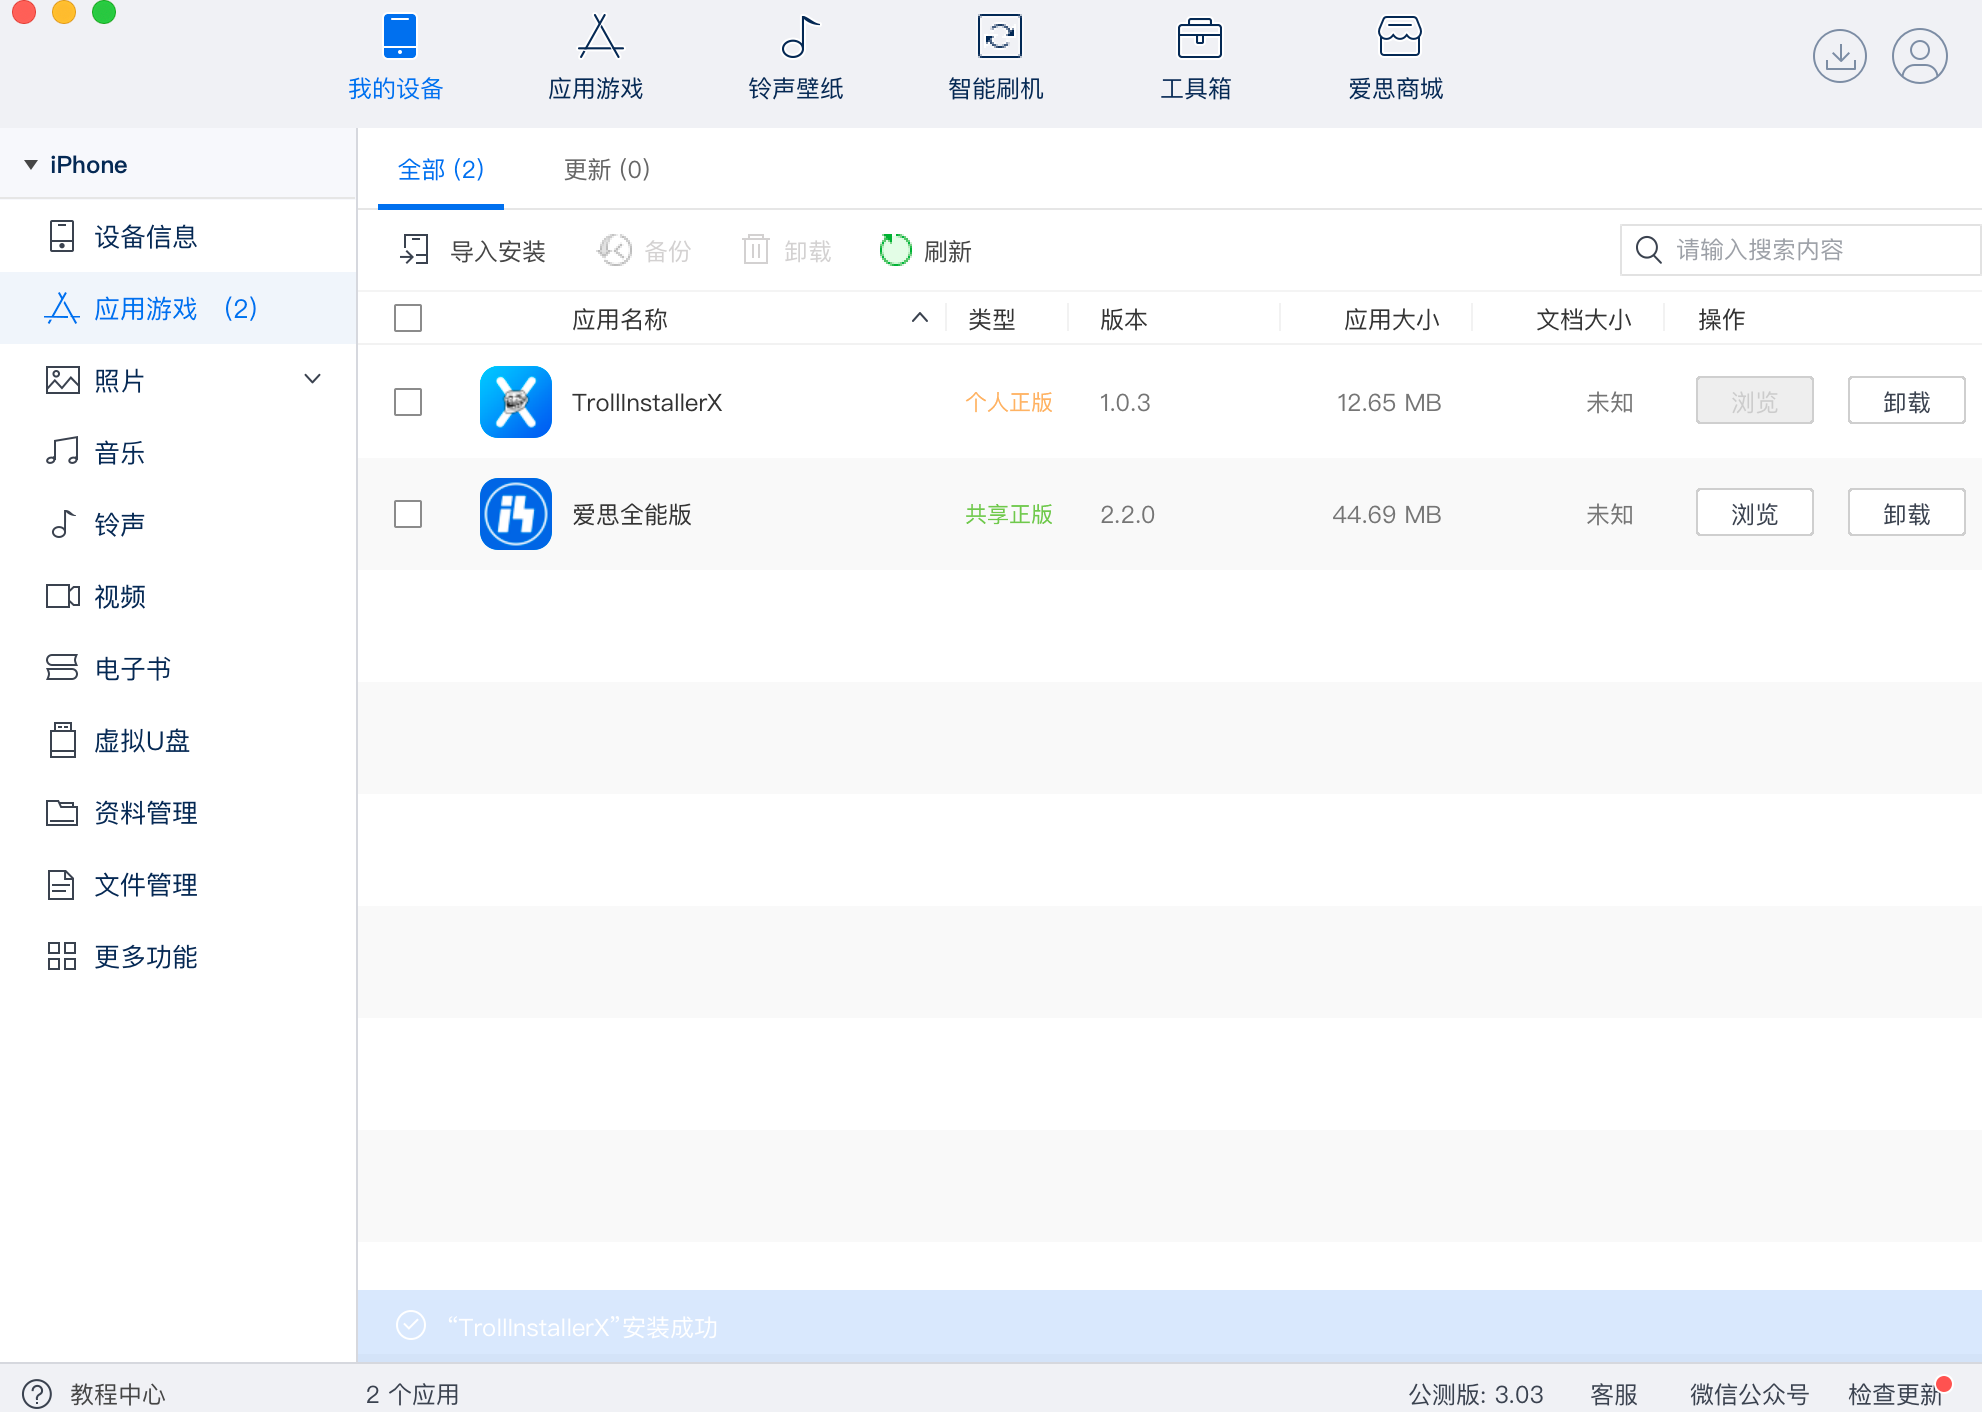Click the 应用大小 column header

click(x=1392, y=320)
